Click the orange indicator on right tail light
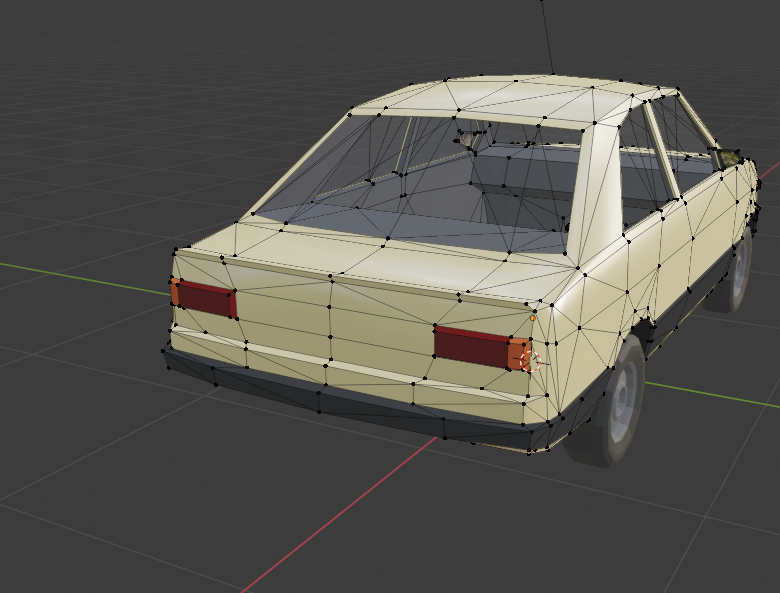The image size is (780, 593). (518, 354)
